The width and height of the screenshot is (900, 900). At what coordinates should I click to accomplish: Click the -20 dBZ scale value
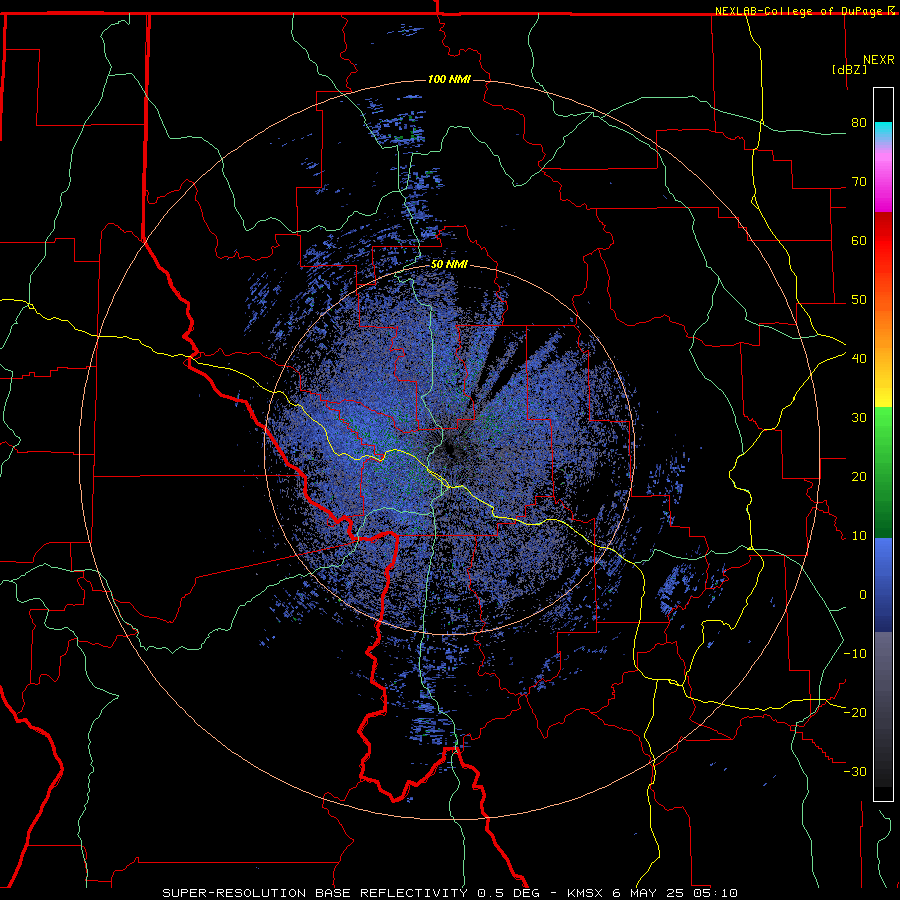855,713
